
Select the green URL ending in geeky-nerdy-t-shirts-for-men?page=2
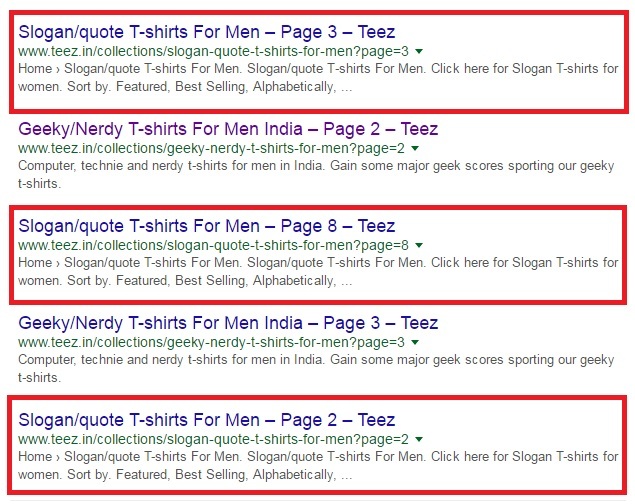point(211,149)
